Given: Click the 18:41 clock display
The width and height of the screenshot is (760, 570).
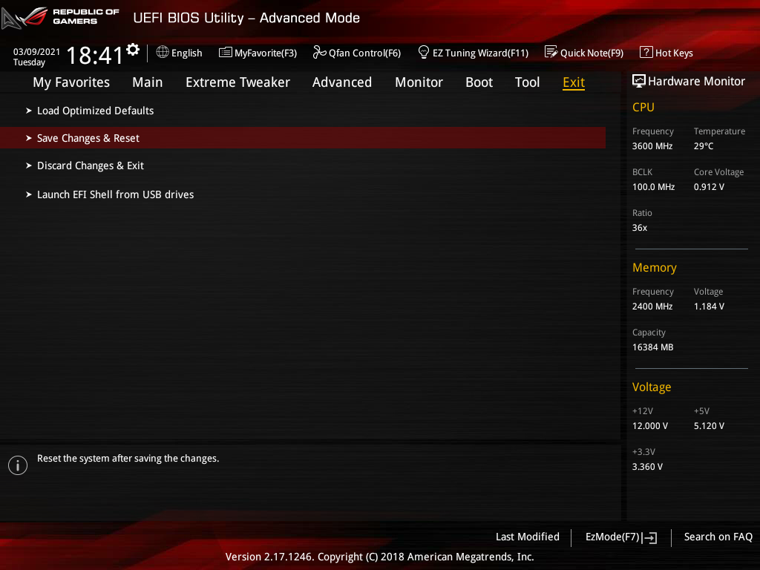Looking at the screenshot, I should click(x=95, y=55).
